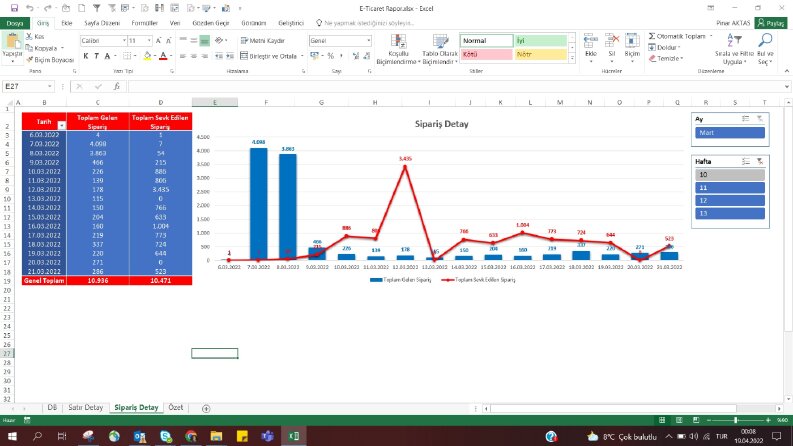Increase indent icon in alignment group

click(x=230, y=56)
